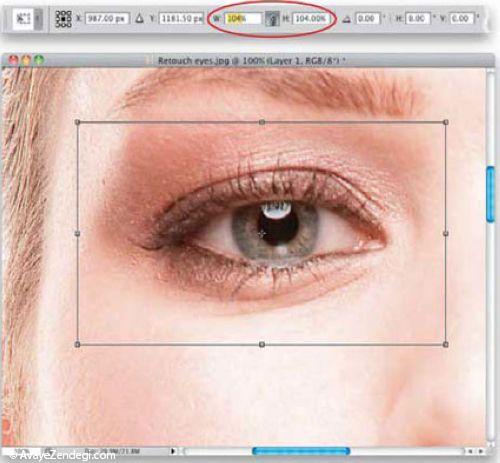This screenshot has height=463, width=500.
Task: Click the top-center transform handle
Action: click(262, 122)
